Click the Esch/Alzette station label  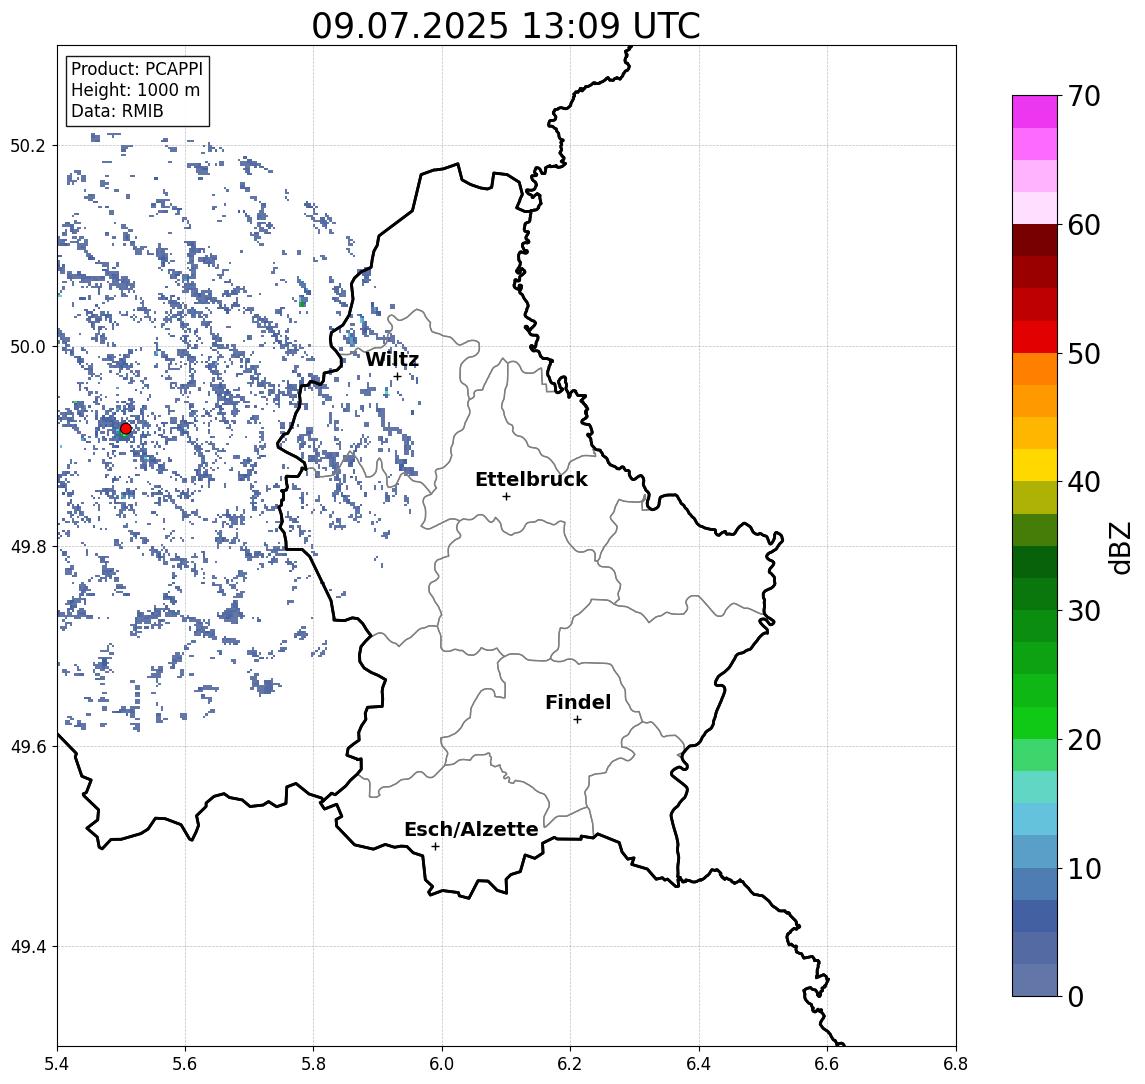point(471,829)
